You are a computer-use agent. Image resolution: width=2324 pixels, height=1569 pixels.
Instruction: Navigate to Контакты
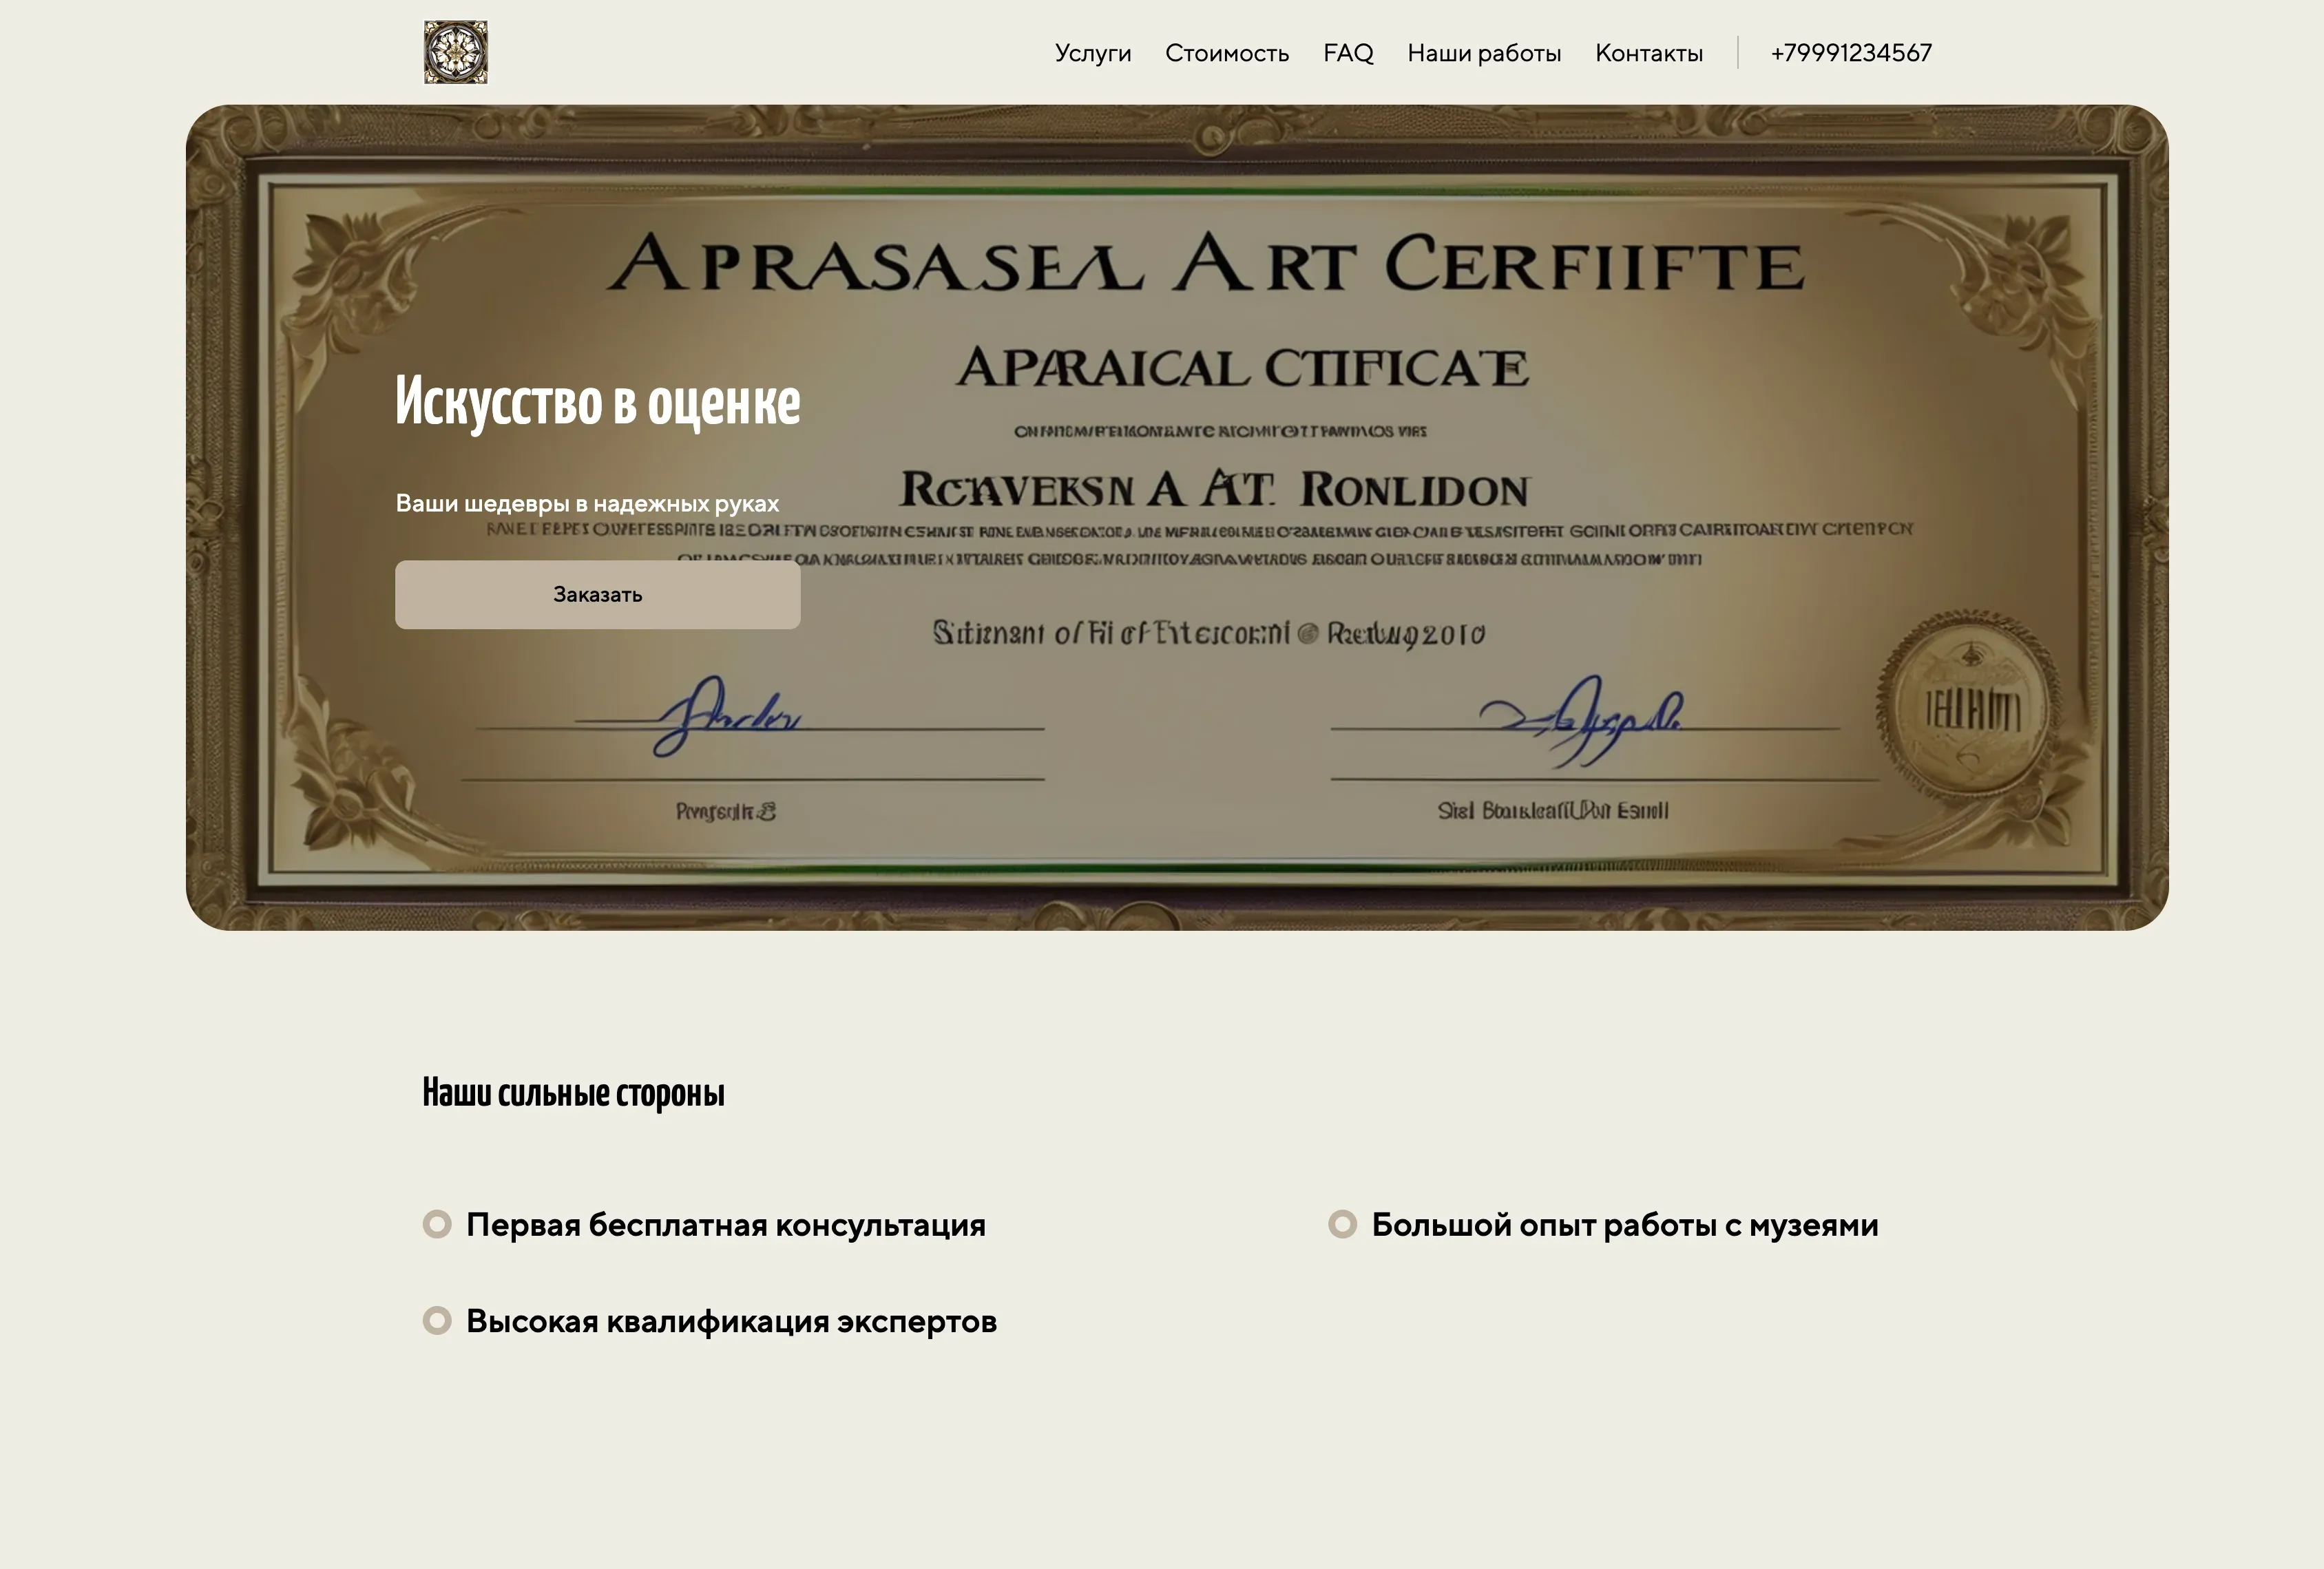1648,53
